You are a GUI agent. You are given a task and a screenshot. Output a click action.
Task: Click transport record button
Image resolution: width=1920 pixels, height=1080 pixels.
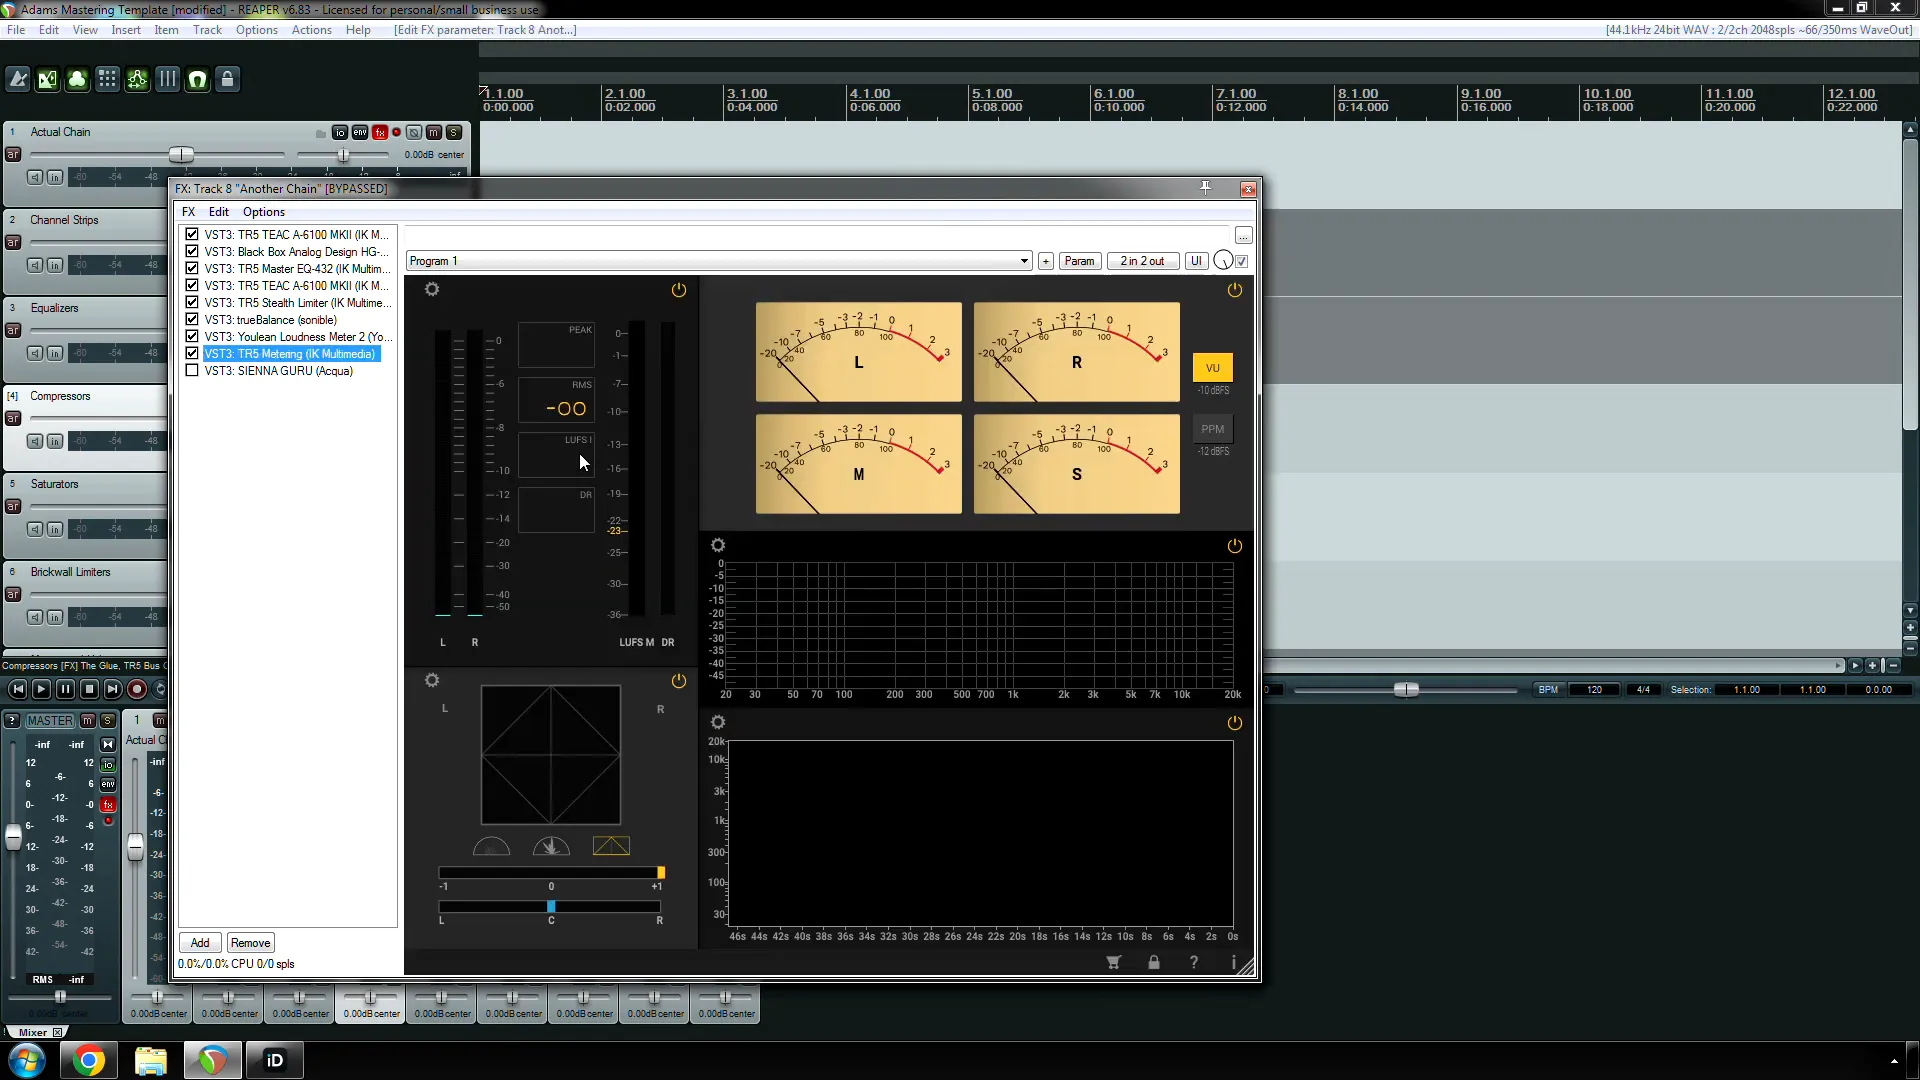click(x=137, y=689)
